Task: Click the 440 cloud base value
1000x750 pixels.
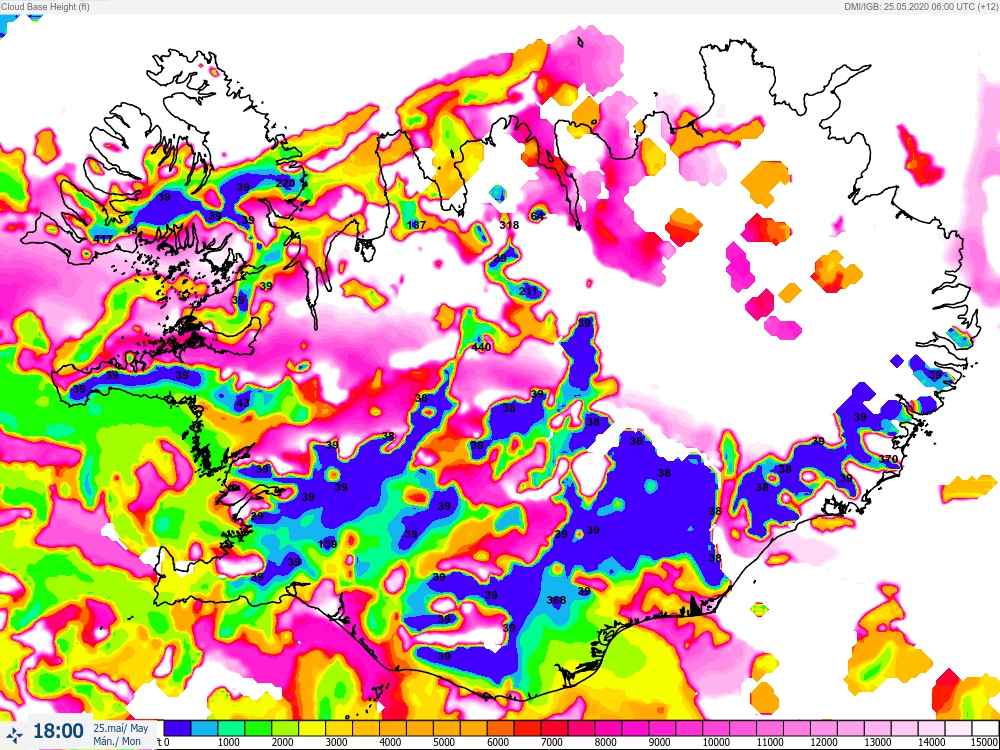Action: [x=481, y=347]
